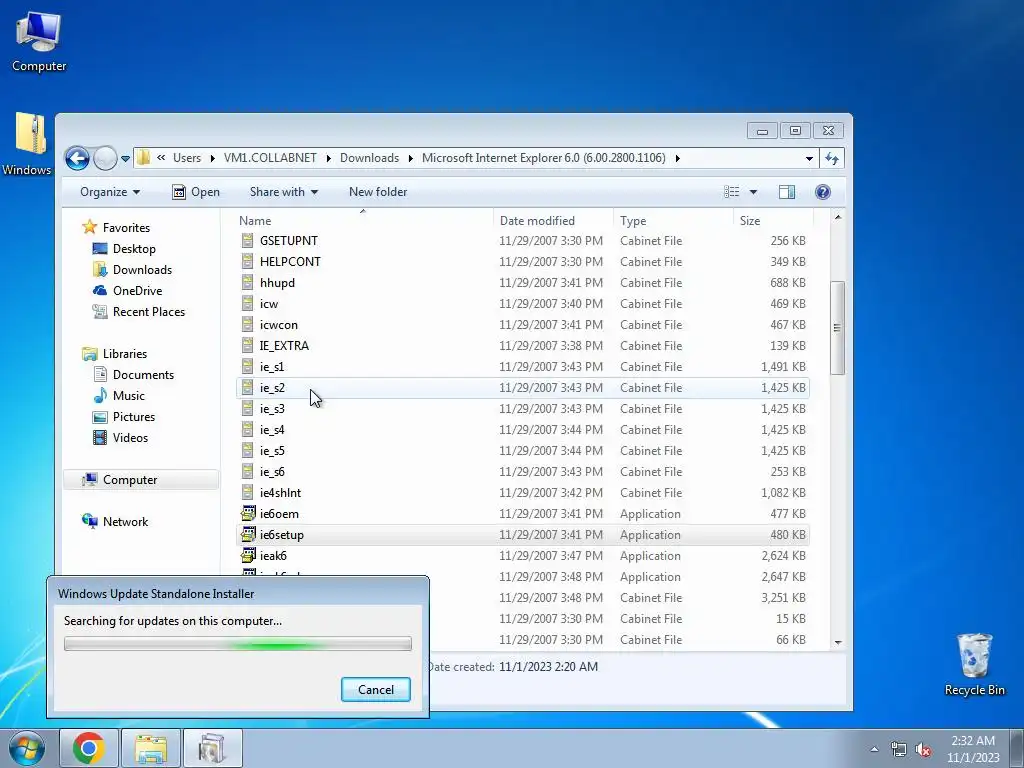1024x768 pixels.
Task: Click Open in the Explorer toolbar
Action: click(x=196, y=192)
